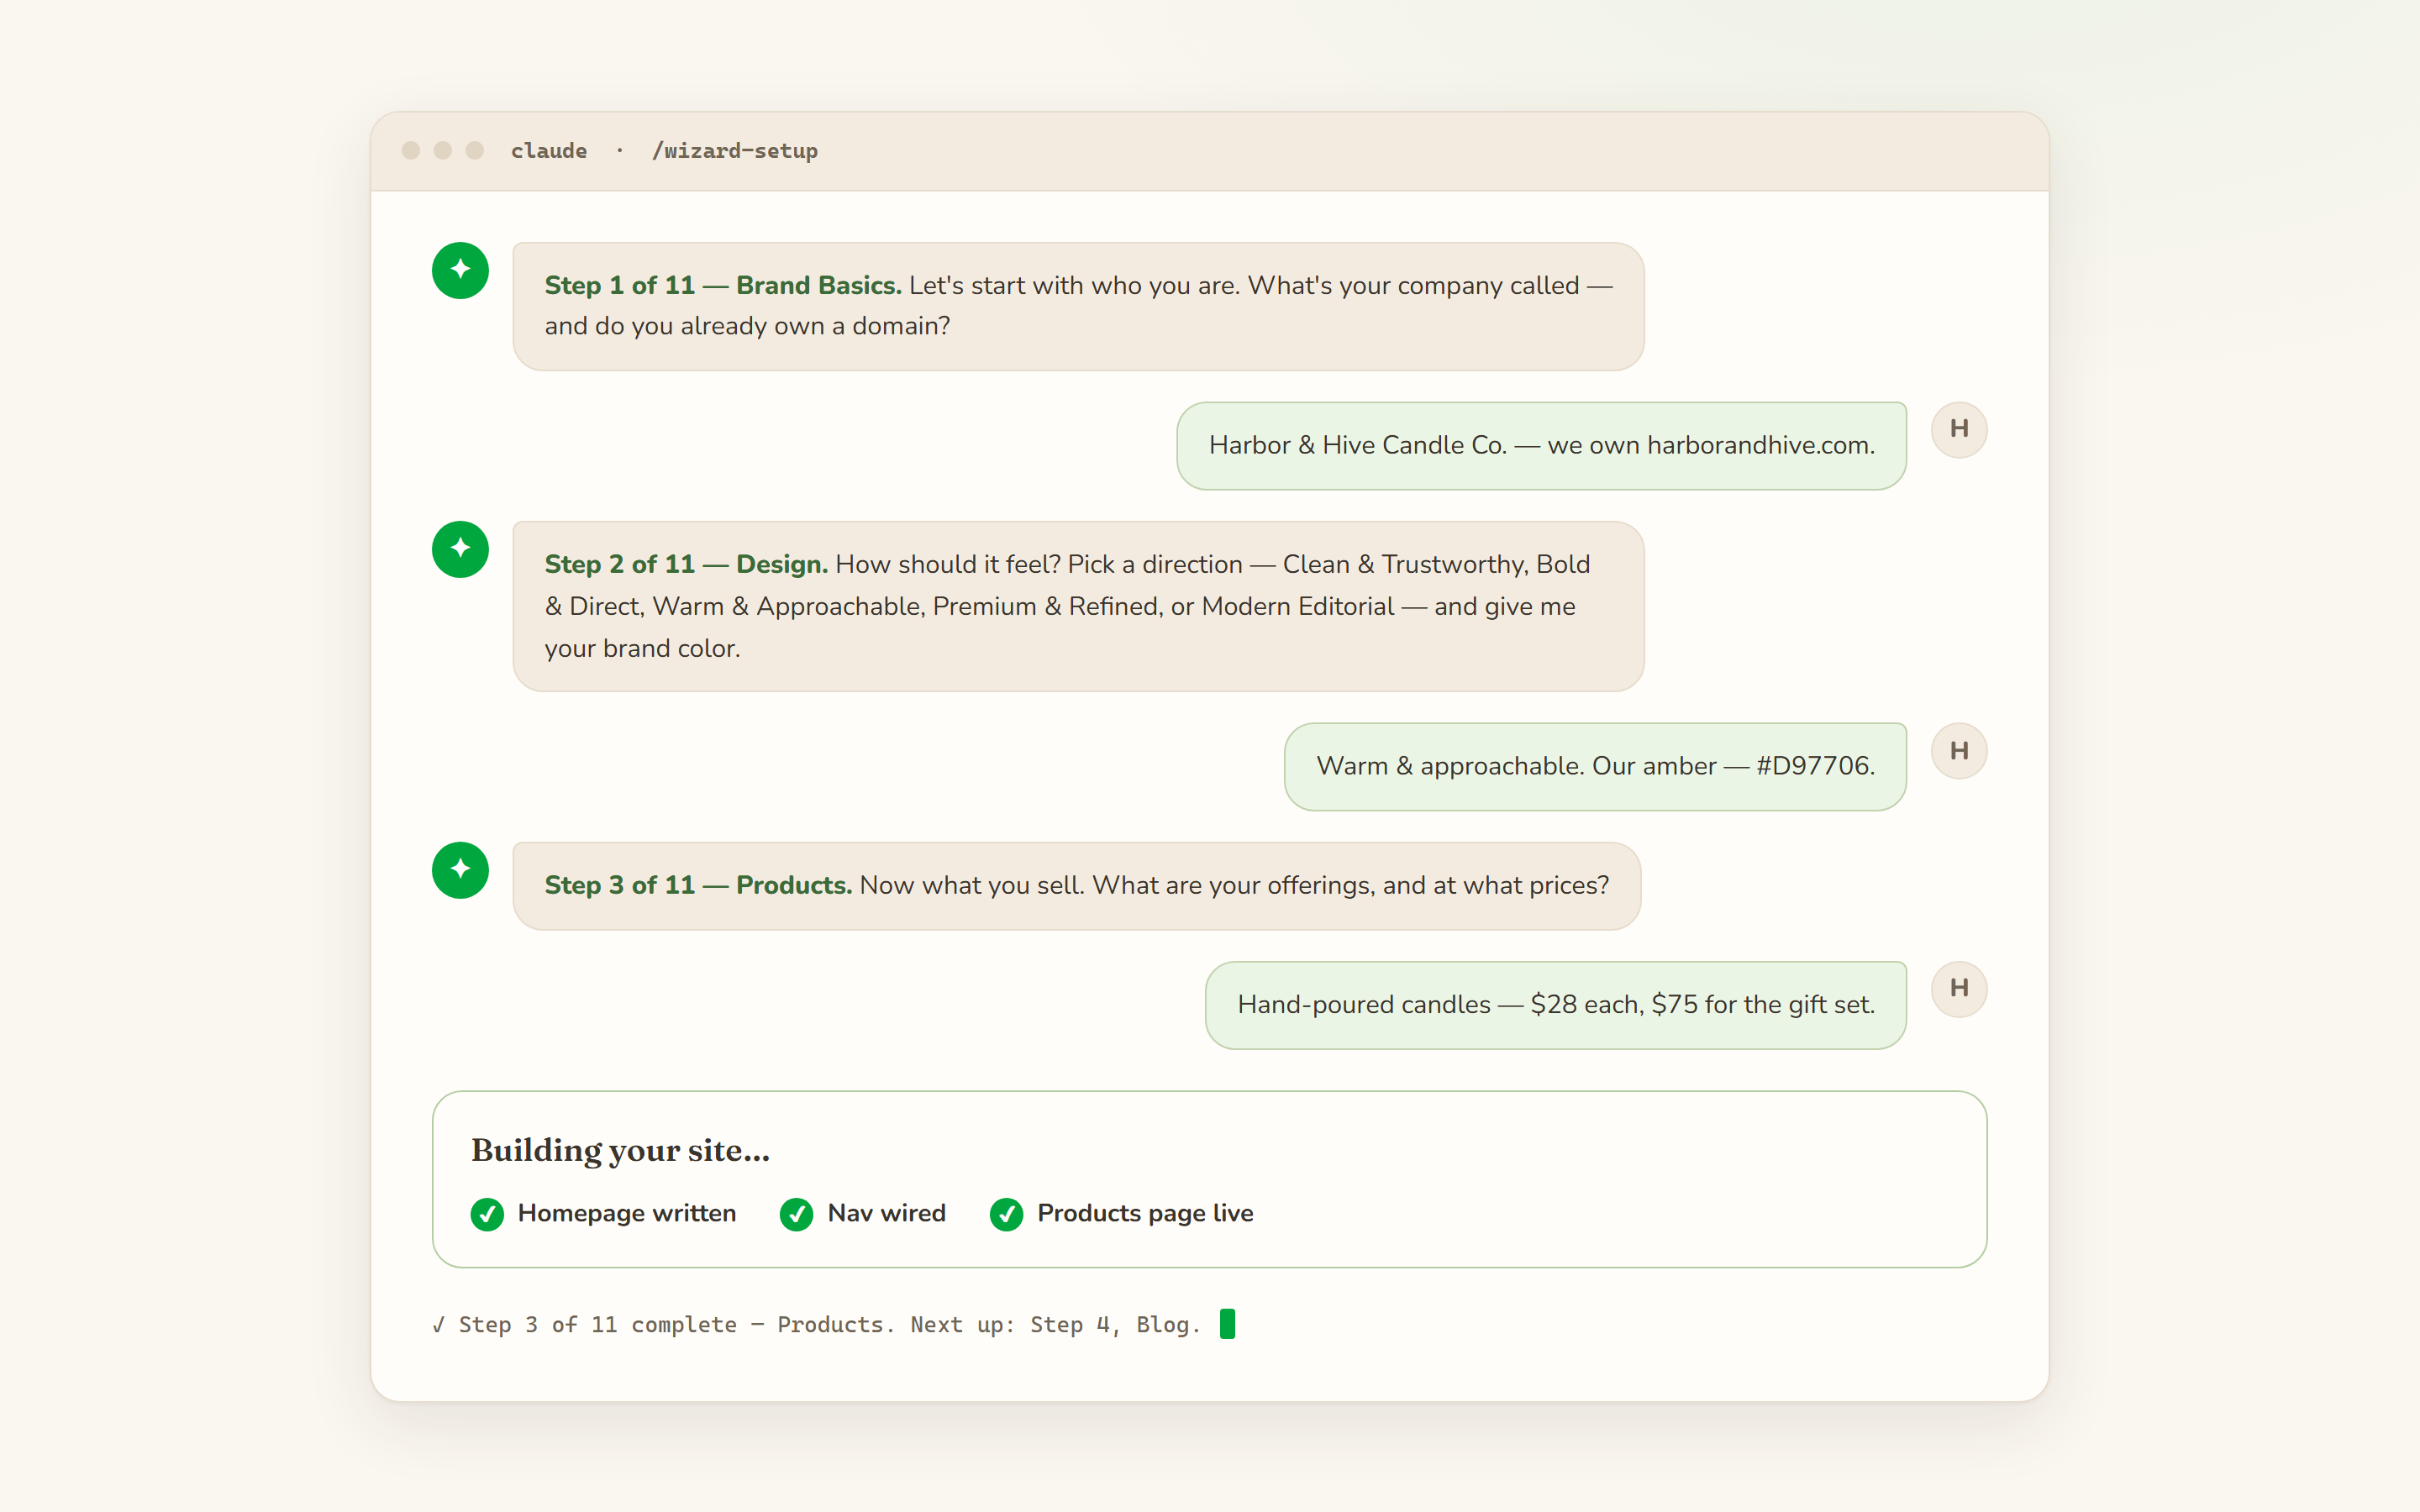Click the 'Homepage written' label
Screen dimensions: 2420x1512
[627, 1214]
